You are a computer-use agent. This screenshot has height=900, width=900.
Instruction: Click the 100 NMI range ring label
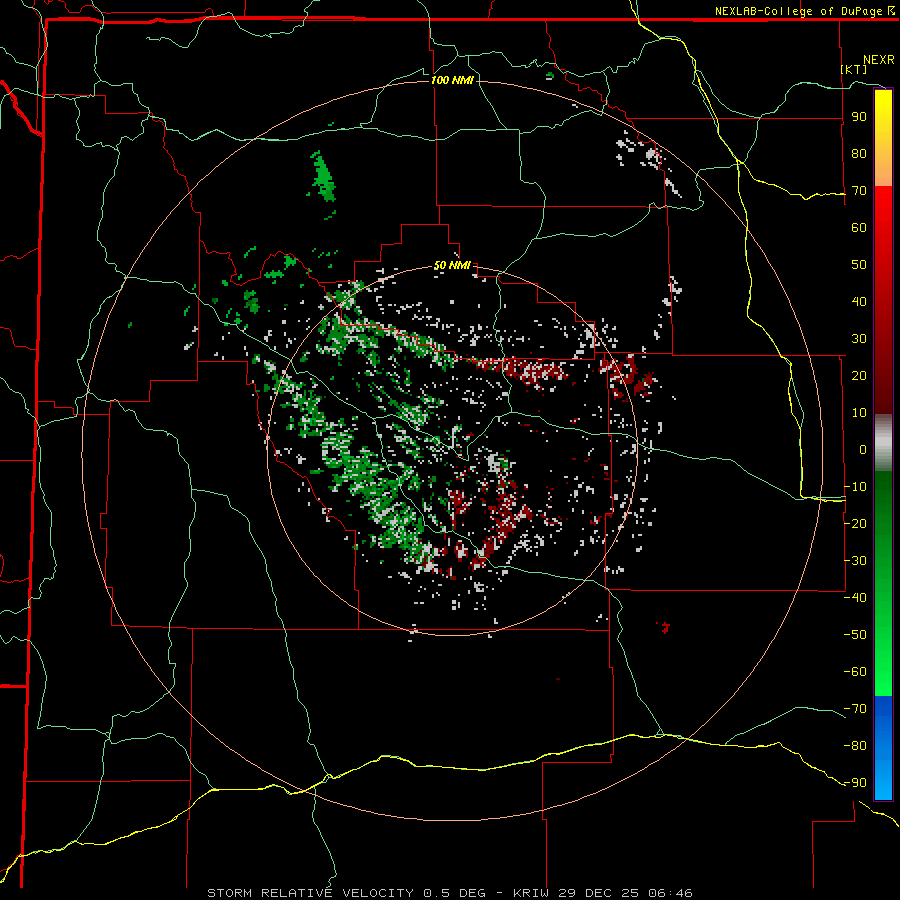click(x=452, y=80)
